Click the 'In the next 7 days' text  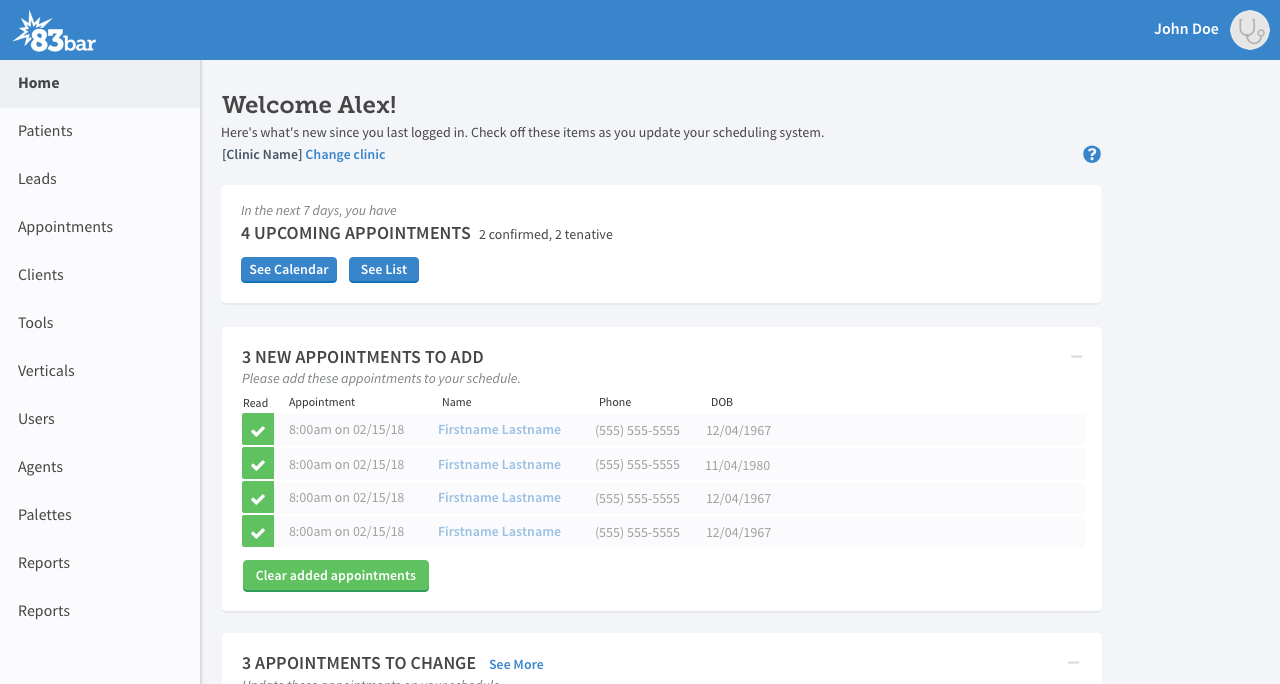pyautogui.click(x=319, y=211)
